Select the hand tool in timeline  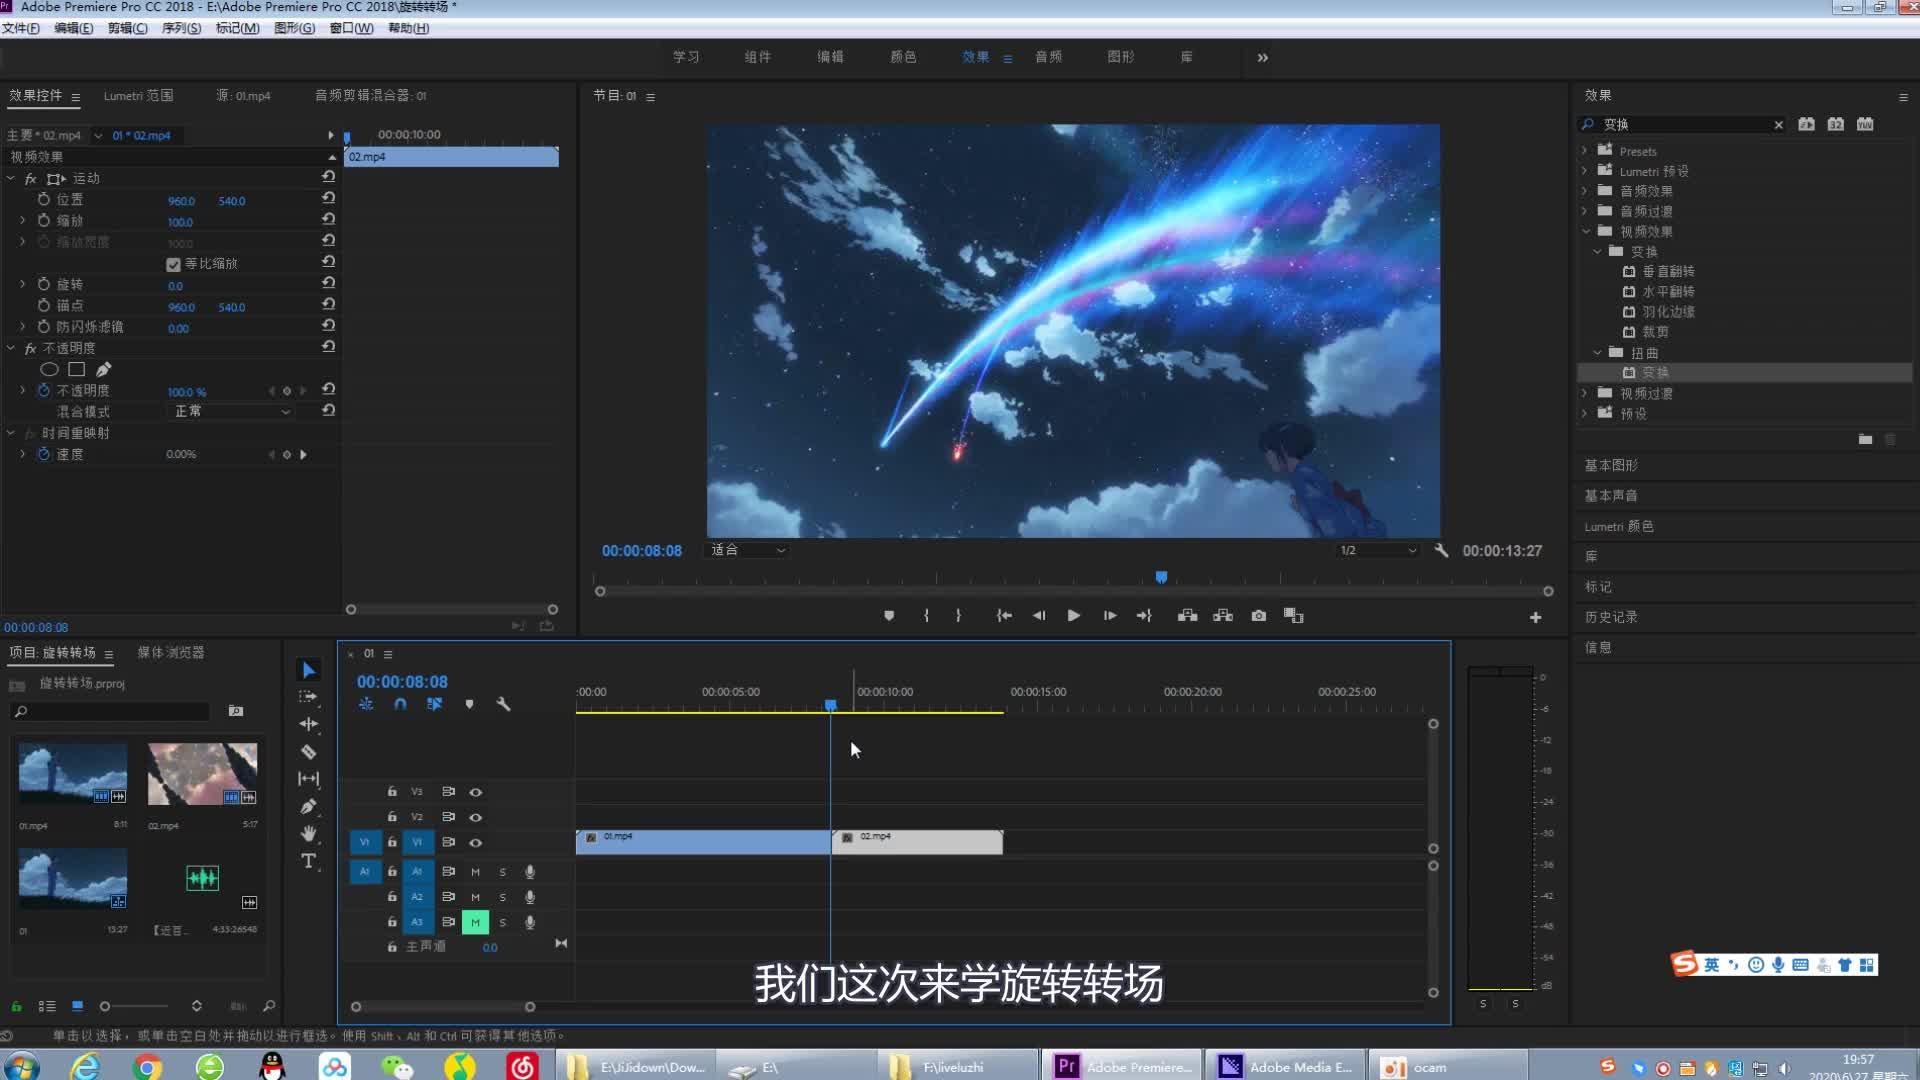click(309, 833)
